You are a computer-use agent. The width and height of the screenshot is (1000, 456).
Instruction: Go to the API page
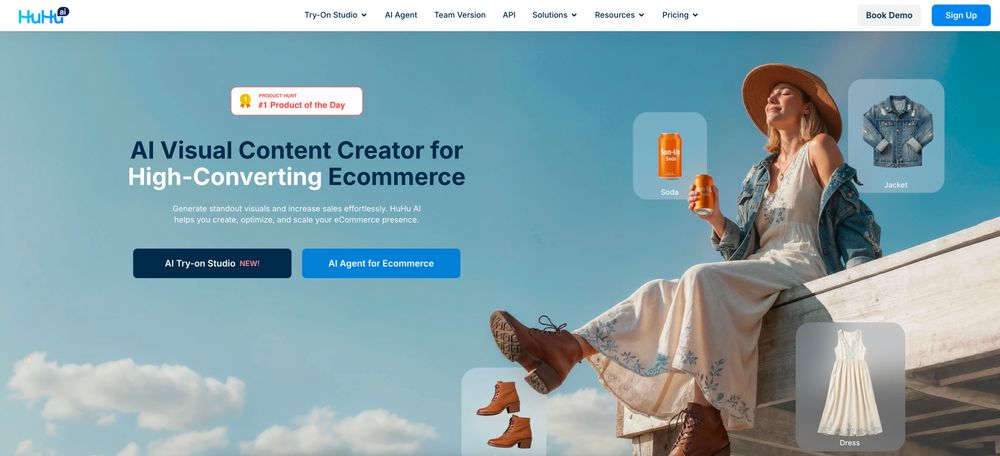[509, 15]
